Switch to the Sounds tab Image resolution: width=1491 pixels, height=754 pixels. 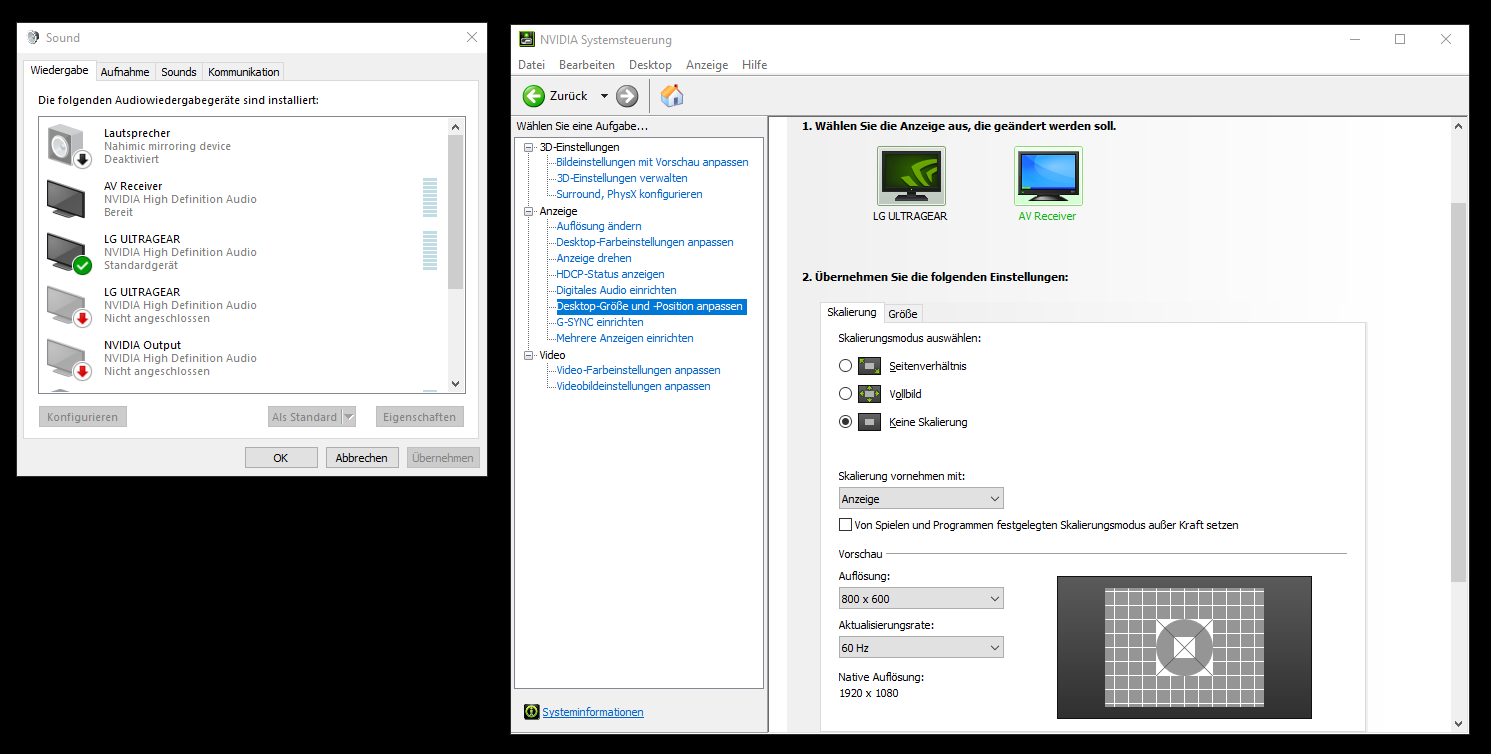[x=179, y=72]
